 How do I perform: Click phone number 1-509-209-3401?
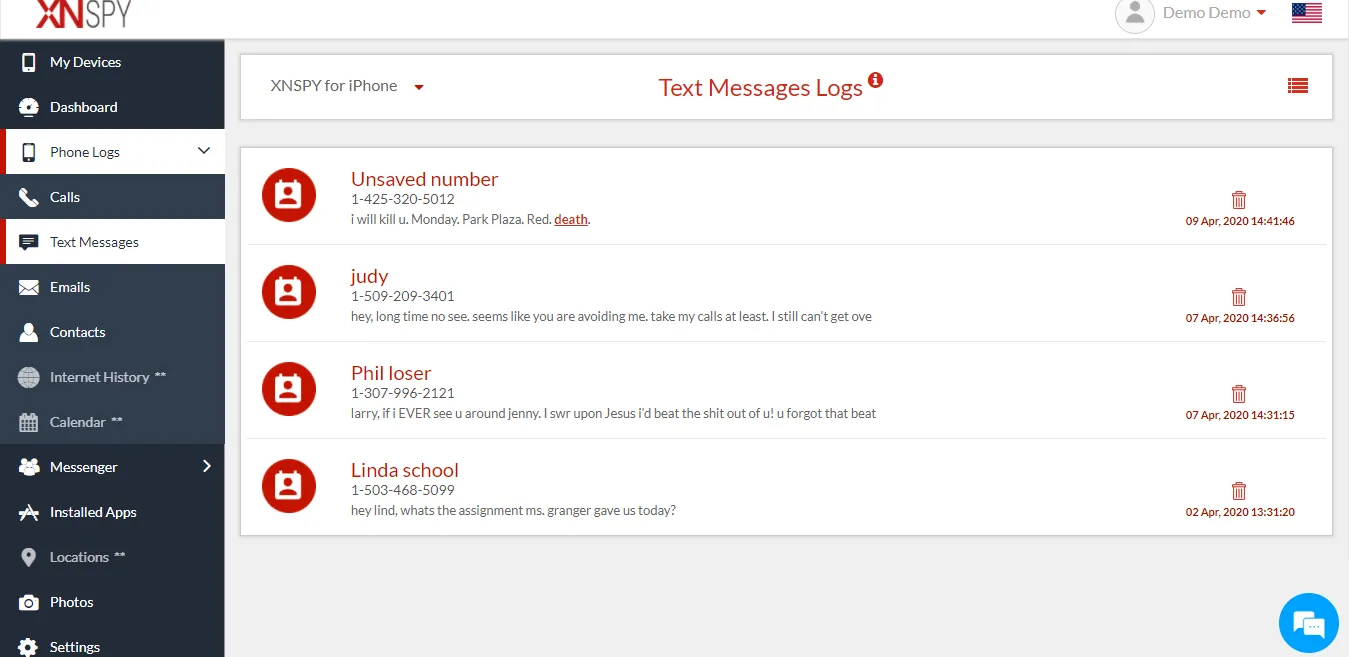[x=403, y=296]
